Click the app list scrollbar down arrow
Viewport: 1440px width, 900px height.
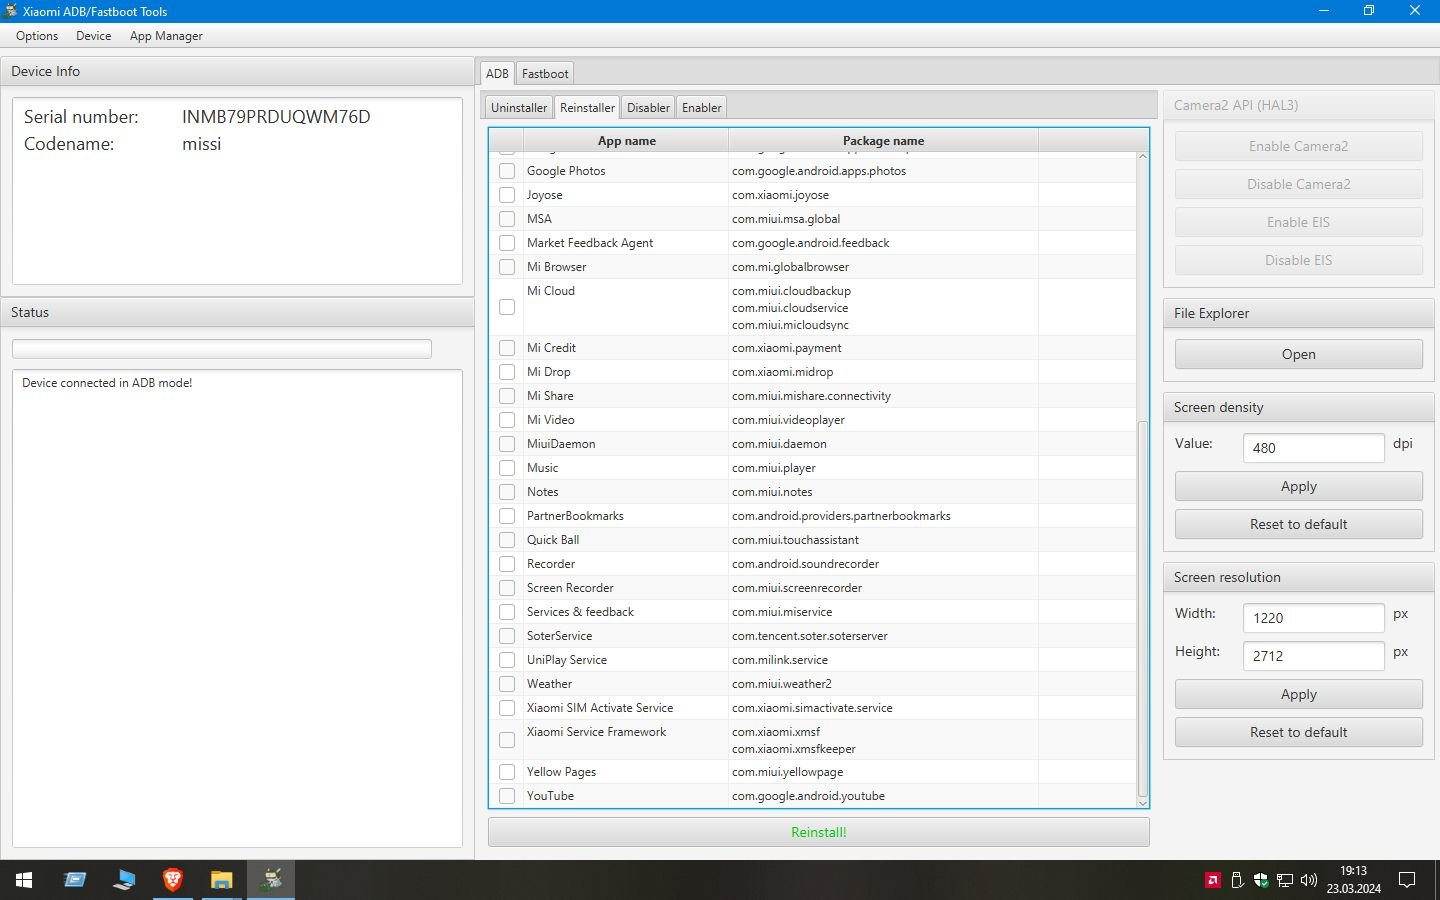coord(1142,802)
